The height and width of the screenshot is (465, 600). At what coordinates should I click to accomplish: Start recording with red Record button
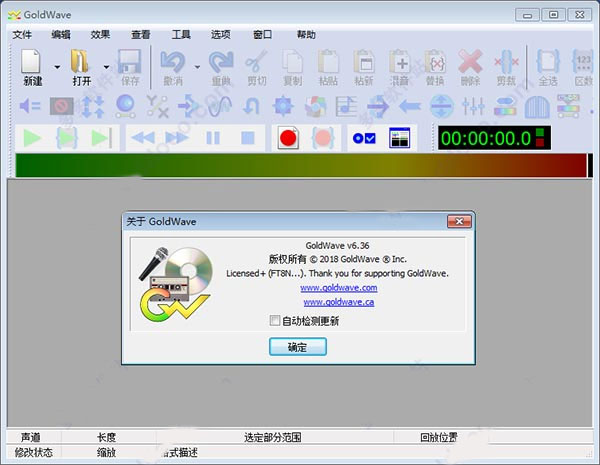pos(288,138)
